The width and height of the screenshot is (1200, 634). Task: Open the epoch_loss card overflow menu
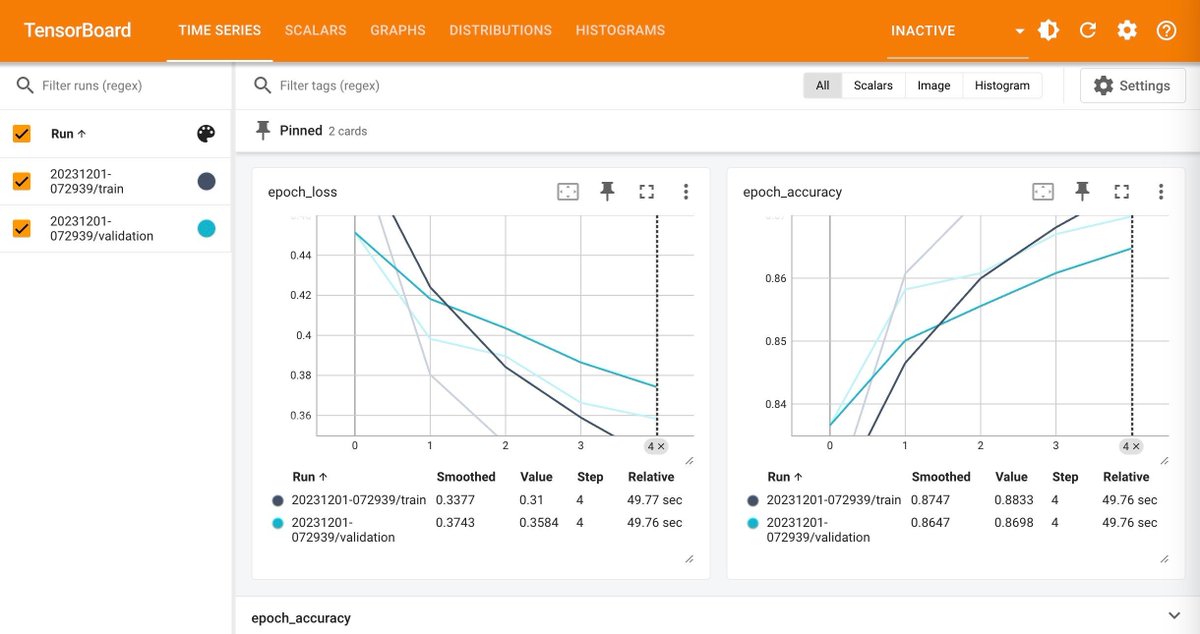pyautogui.click(x=686, y=191)
